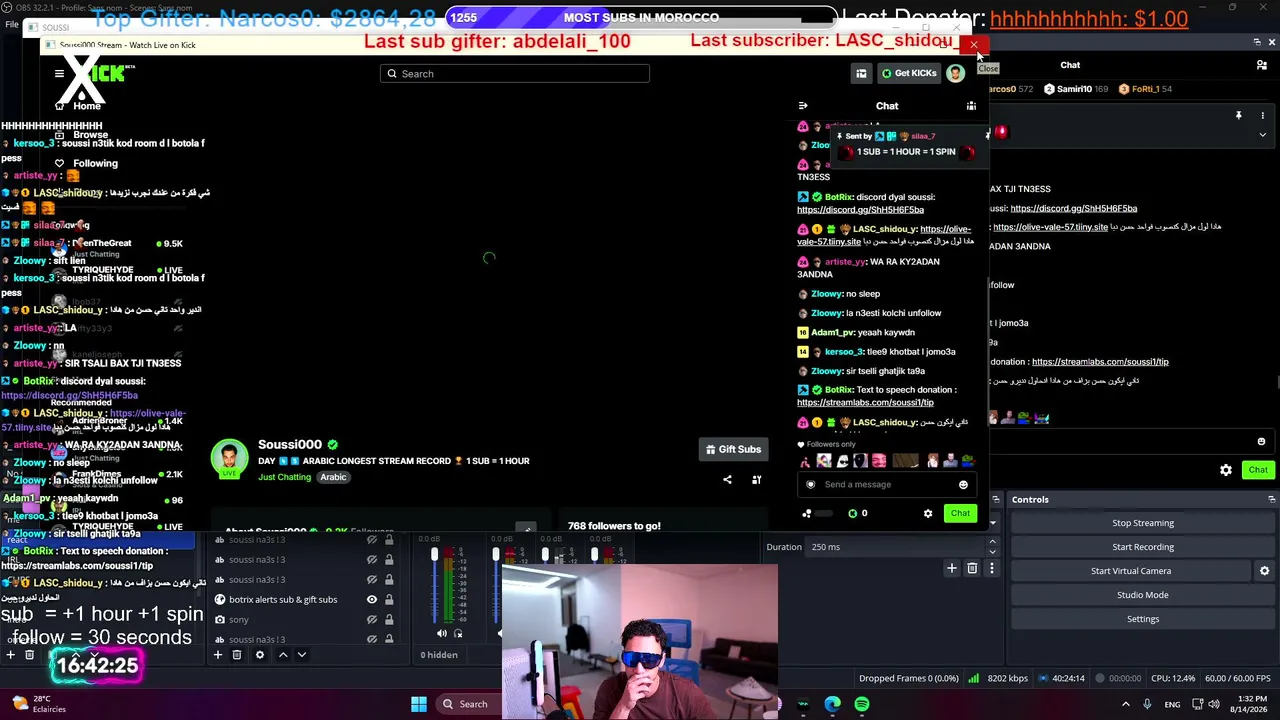1280x720 pixels.
Task: Float the OBS Controls dock
Action: click(x=1271, y=499)
